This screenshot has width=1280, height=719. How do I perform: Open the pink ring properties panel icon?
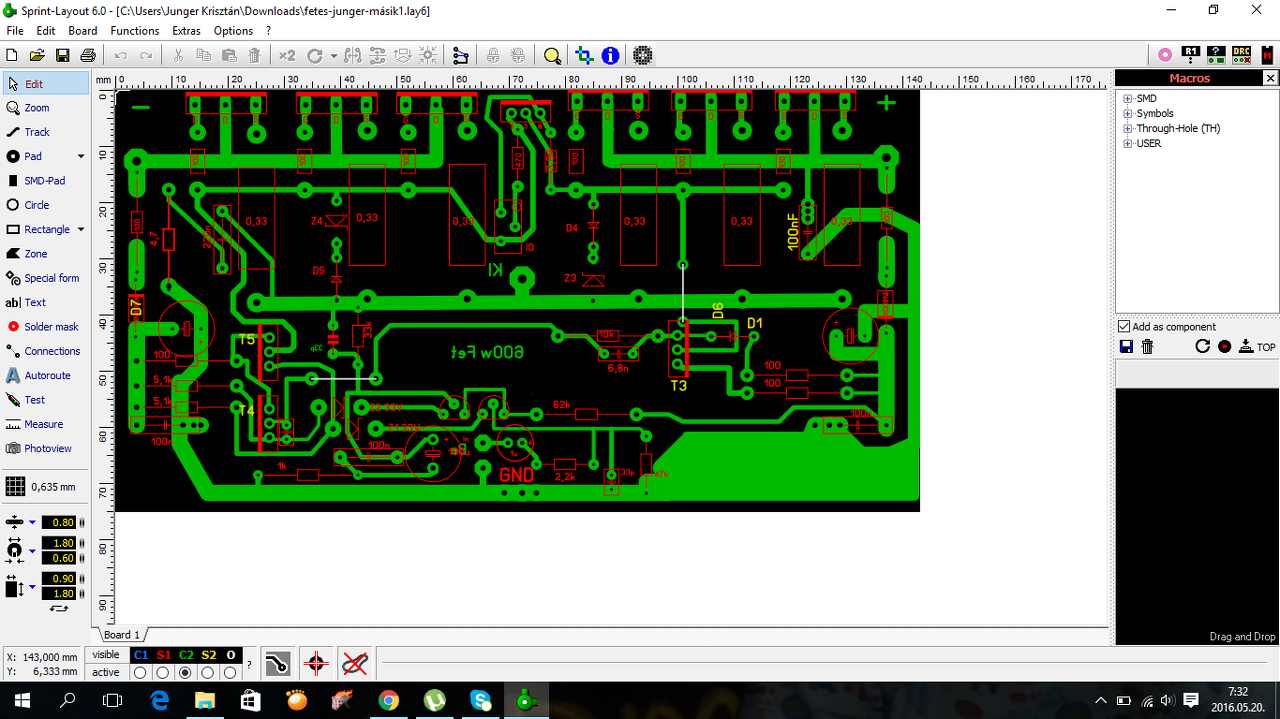pyautogui.click(x=1165, y=55)
